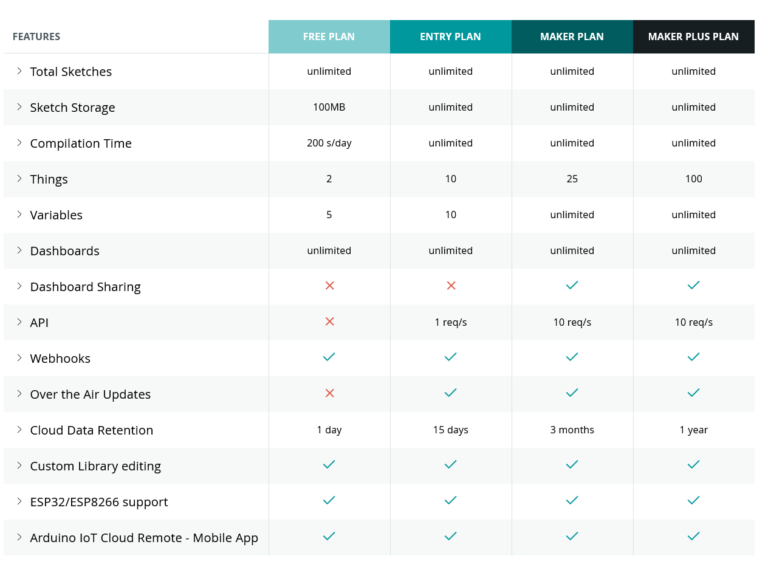This screenshot has height=564, width=768.
Task: Click red X for Free Plan API
Action: pyautogui.click(x=329, y=322)
